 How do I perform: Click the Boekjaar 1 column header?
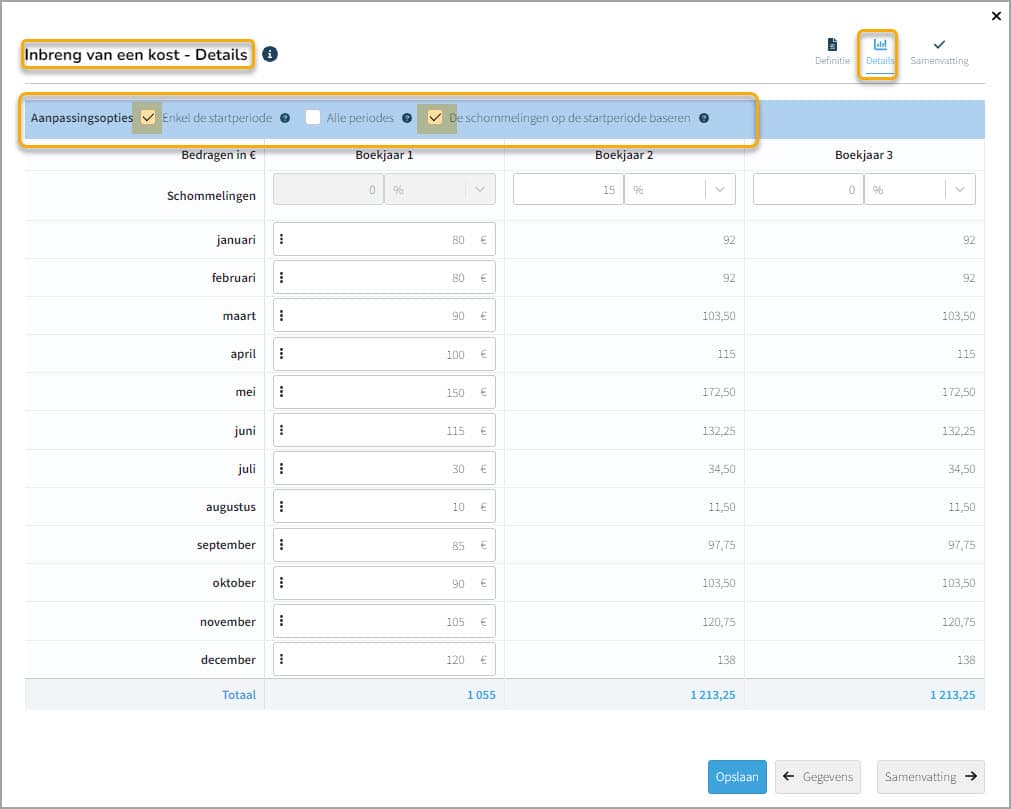[x=384, y=155]
